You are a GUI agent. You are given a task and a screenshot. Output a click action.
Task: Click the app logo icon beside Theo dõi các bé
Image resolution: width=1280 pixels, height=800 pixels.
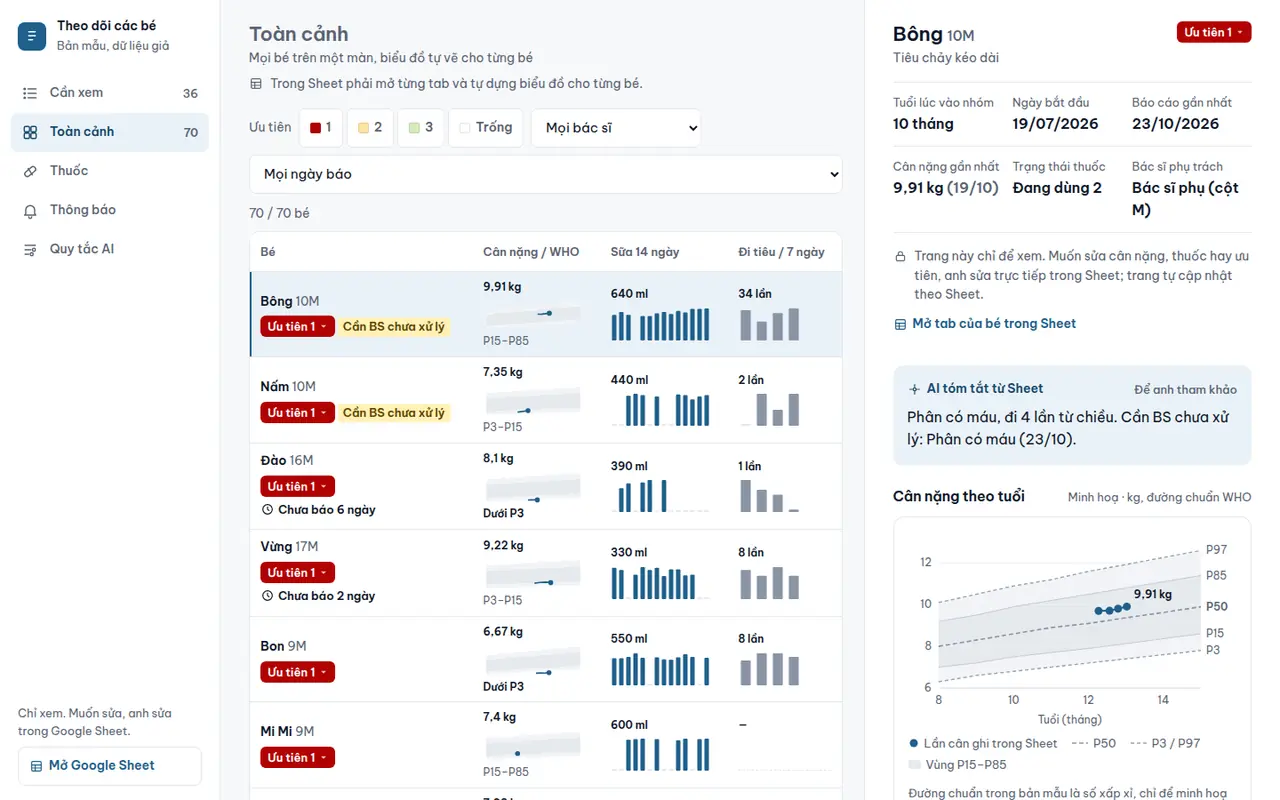pos(32,36)
